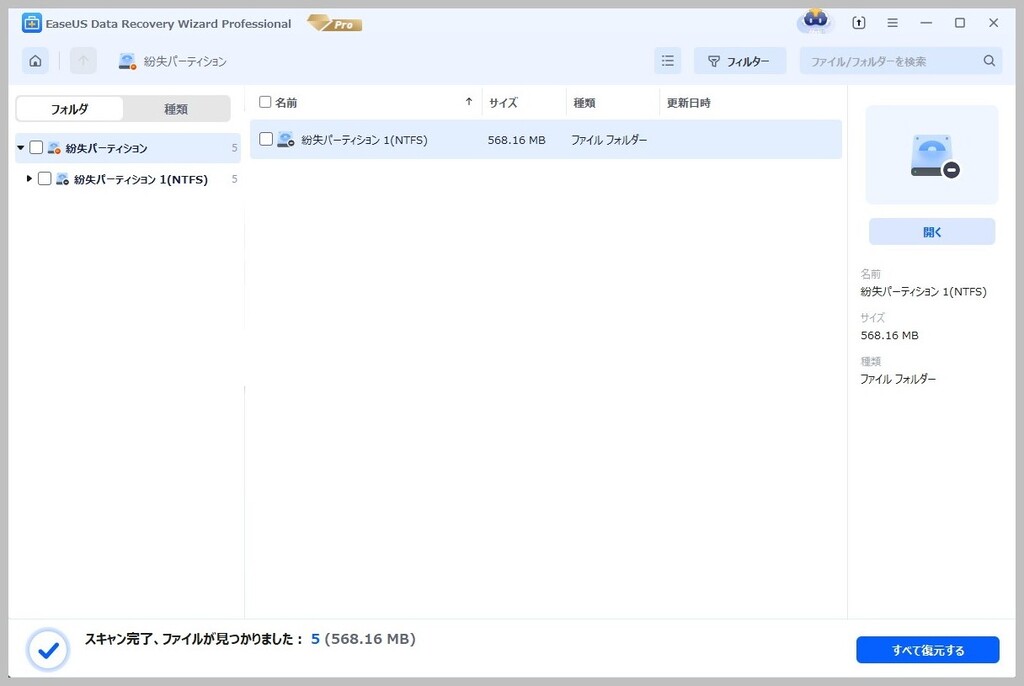
Task: Expand the 紛失パーティション 1(NTFS) tree node
Action: pos(29,178)
